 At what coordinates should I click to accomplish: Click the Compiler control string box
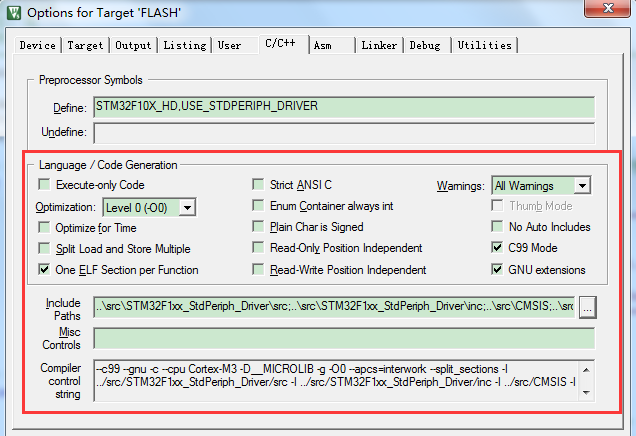(x=344, y=380)
